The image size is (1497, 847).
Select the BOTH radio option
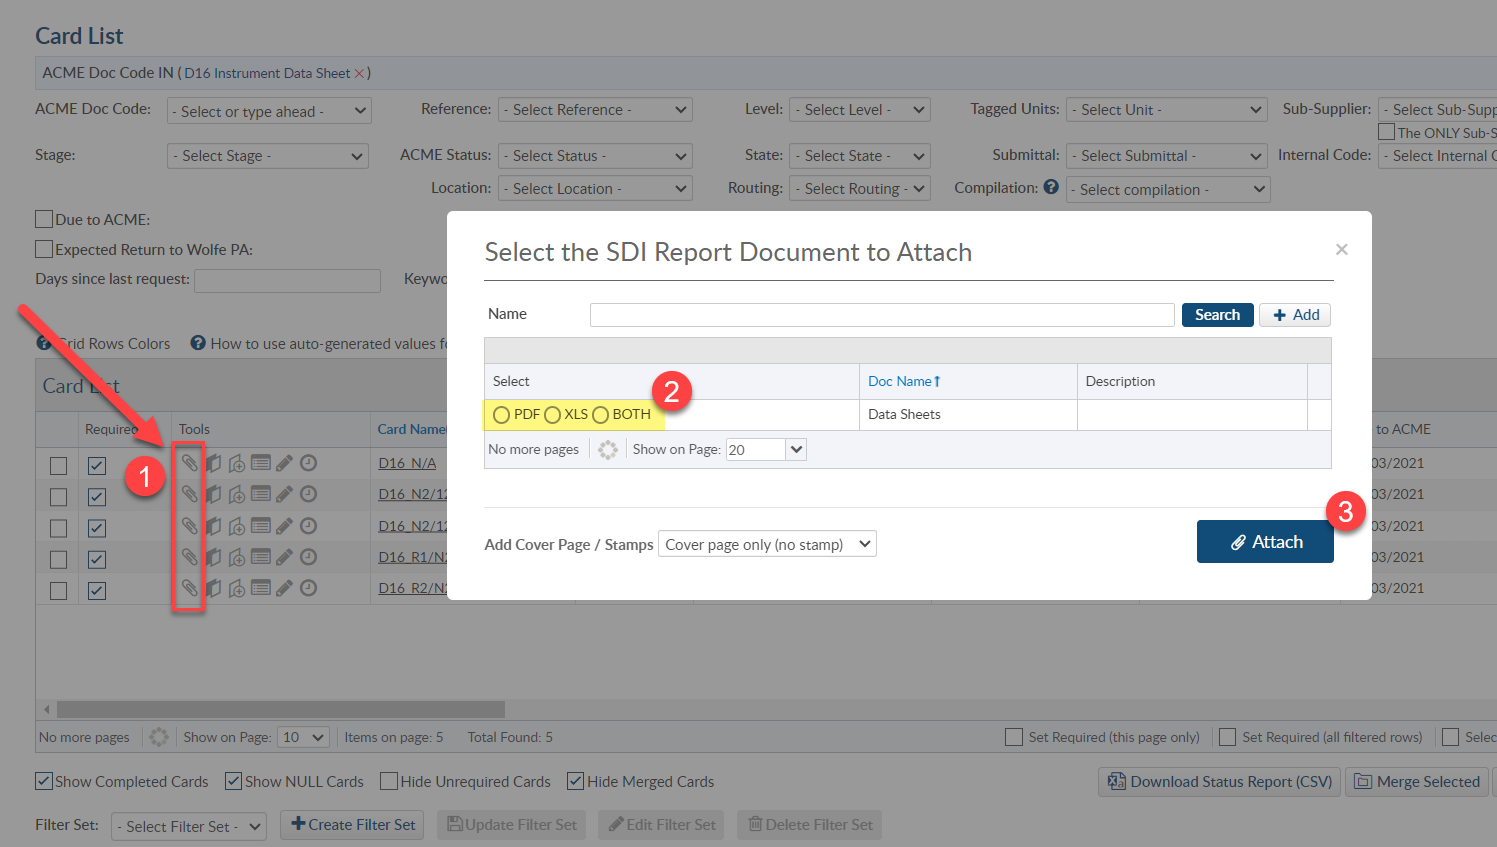600,415
